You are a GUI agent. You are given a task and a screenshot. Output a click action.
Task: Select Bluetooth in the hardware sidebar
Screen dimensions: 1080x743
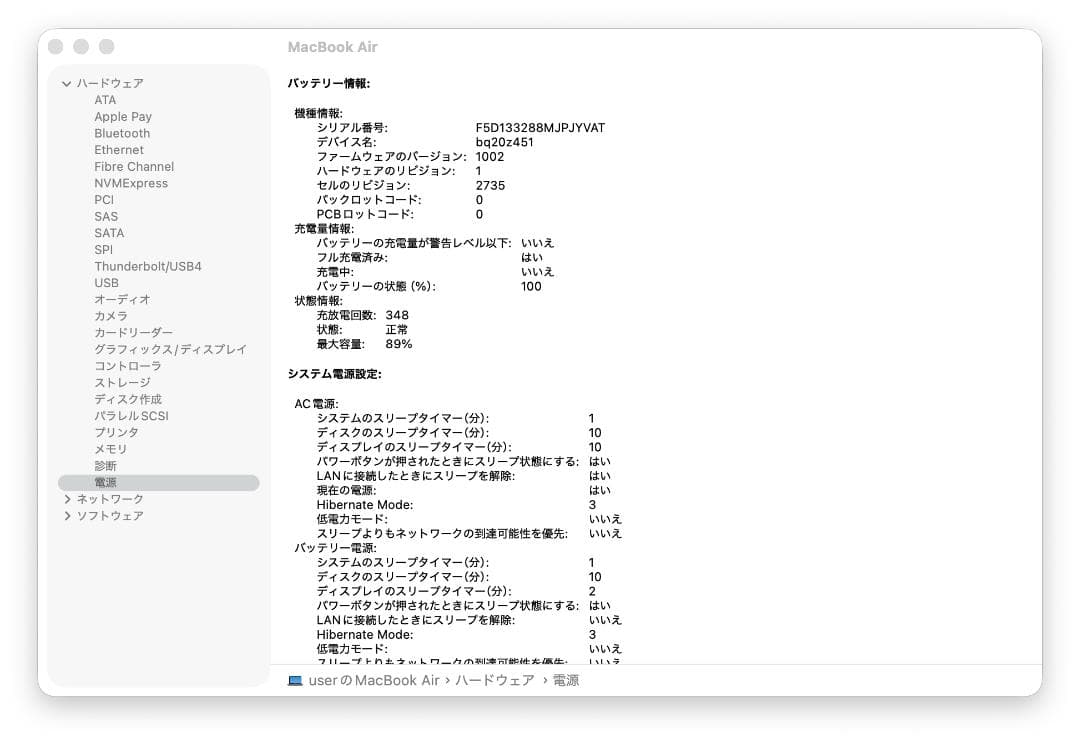pyautogui.click(x=121, y=133)
